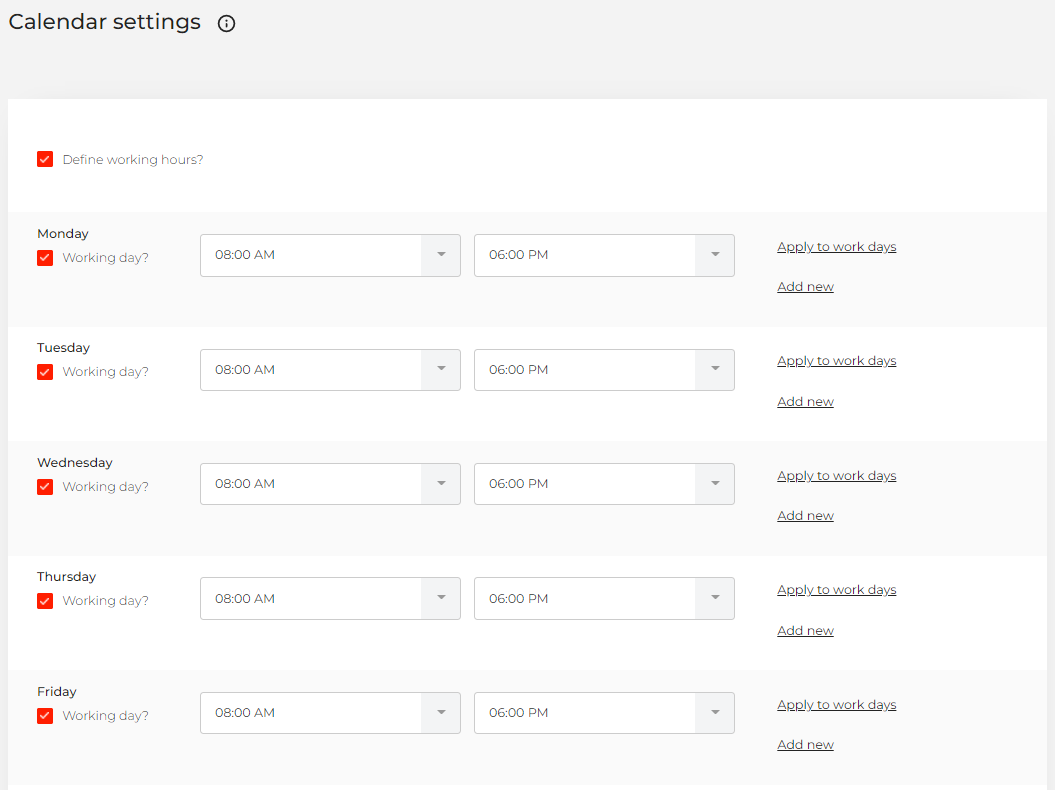Expand Tuesday's start time selector
1055x790 pixels.
coord(440,369)
